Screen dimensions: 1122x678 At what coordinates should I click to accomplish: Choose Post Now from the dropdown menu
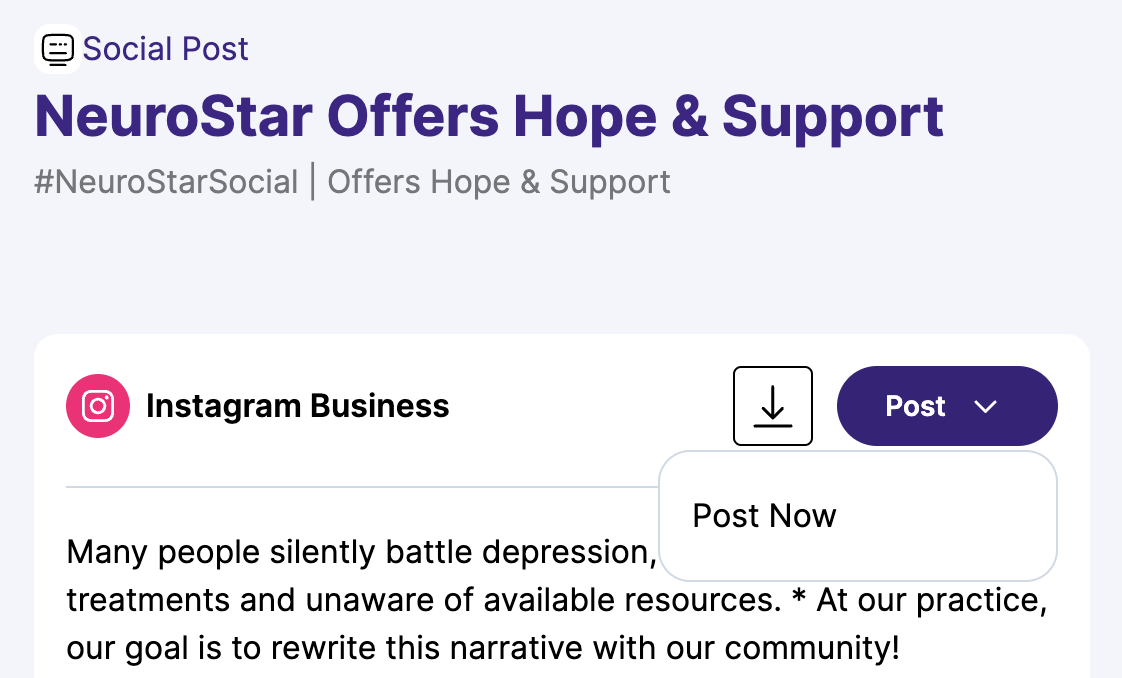pos(764,516)
